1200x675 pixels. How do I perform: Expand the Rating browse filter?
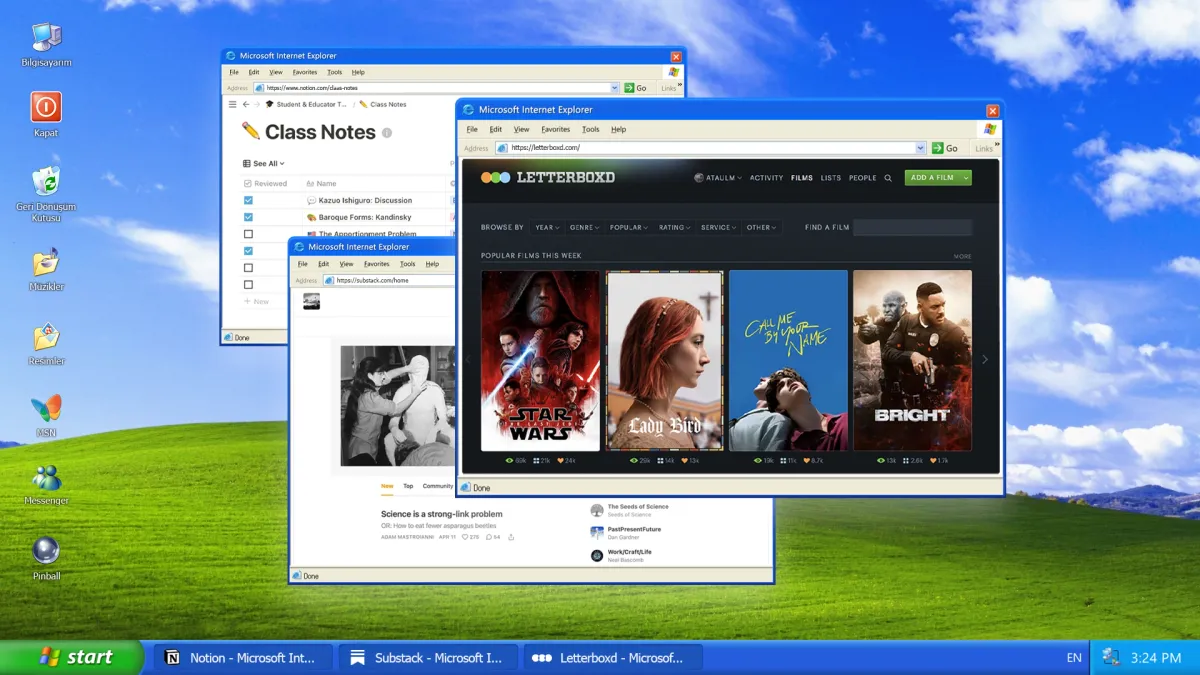pos(674,228)
